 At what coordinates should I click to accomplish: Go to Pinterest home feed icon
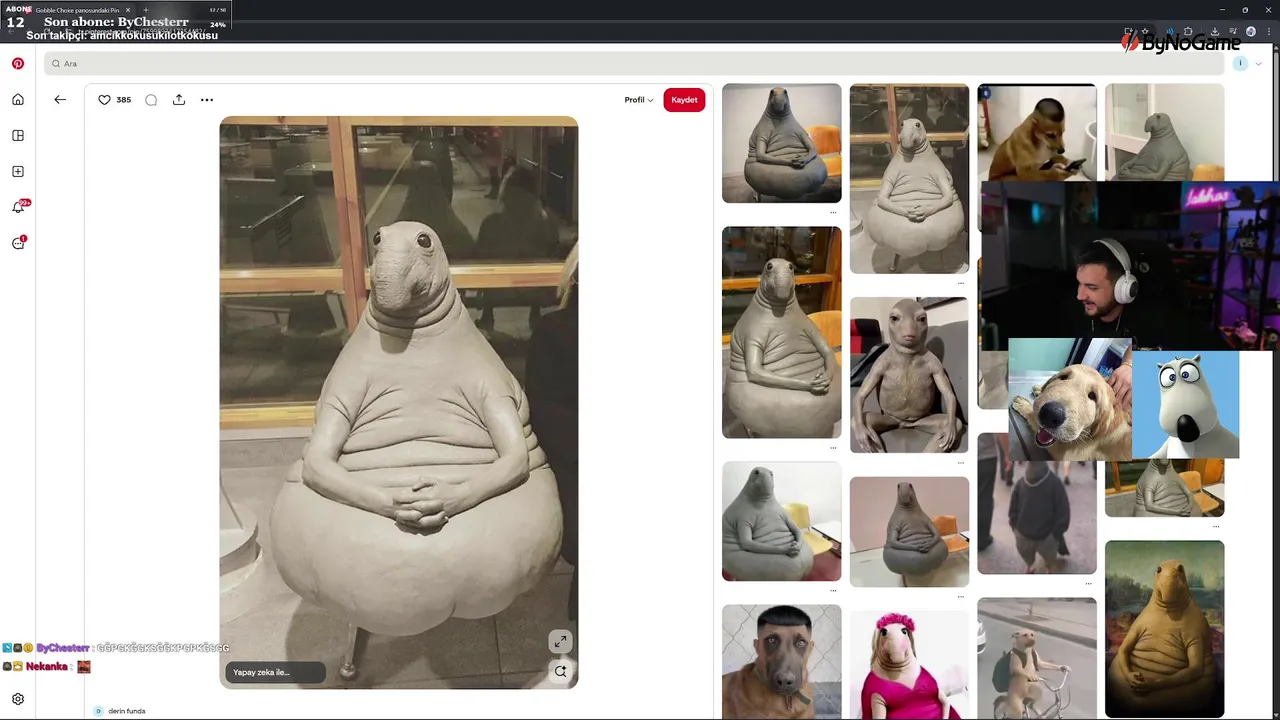pos(18,99)
